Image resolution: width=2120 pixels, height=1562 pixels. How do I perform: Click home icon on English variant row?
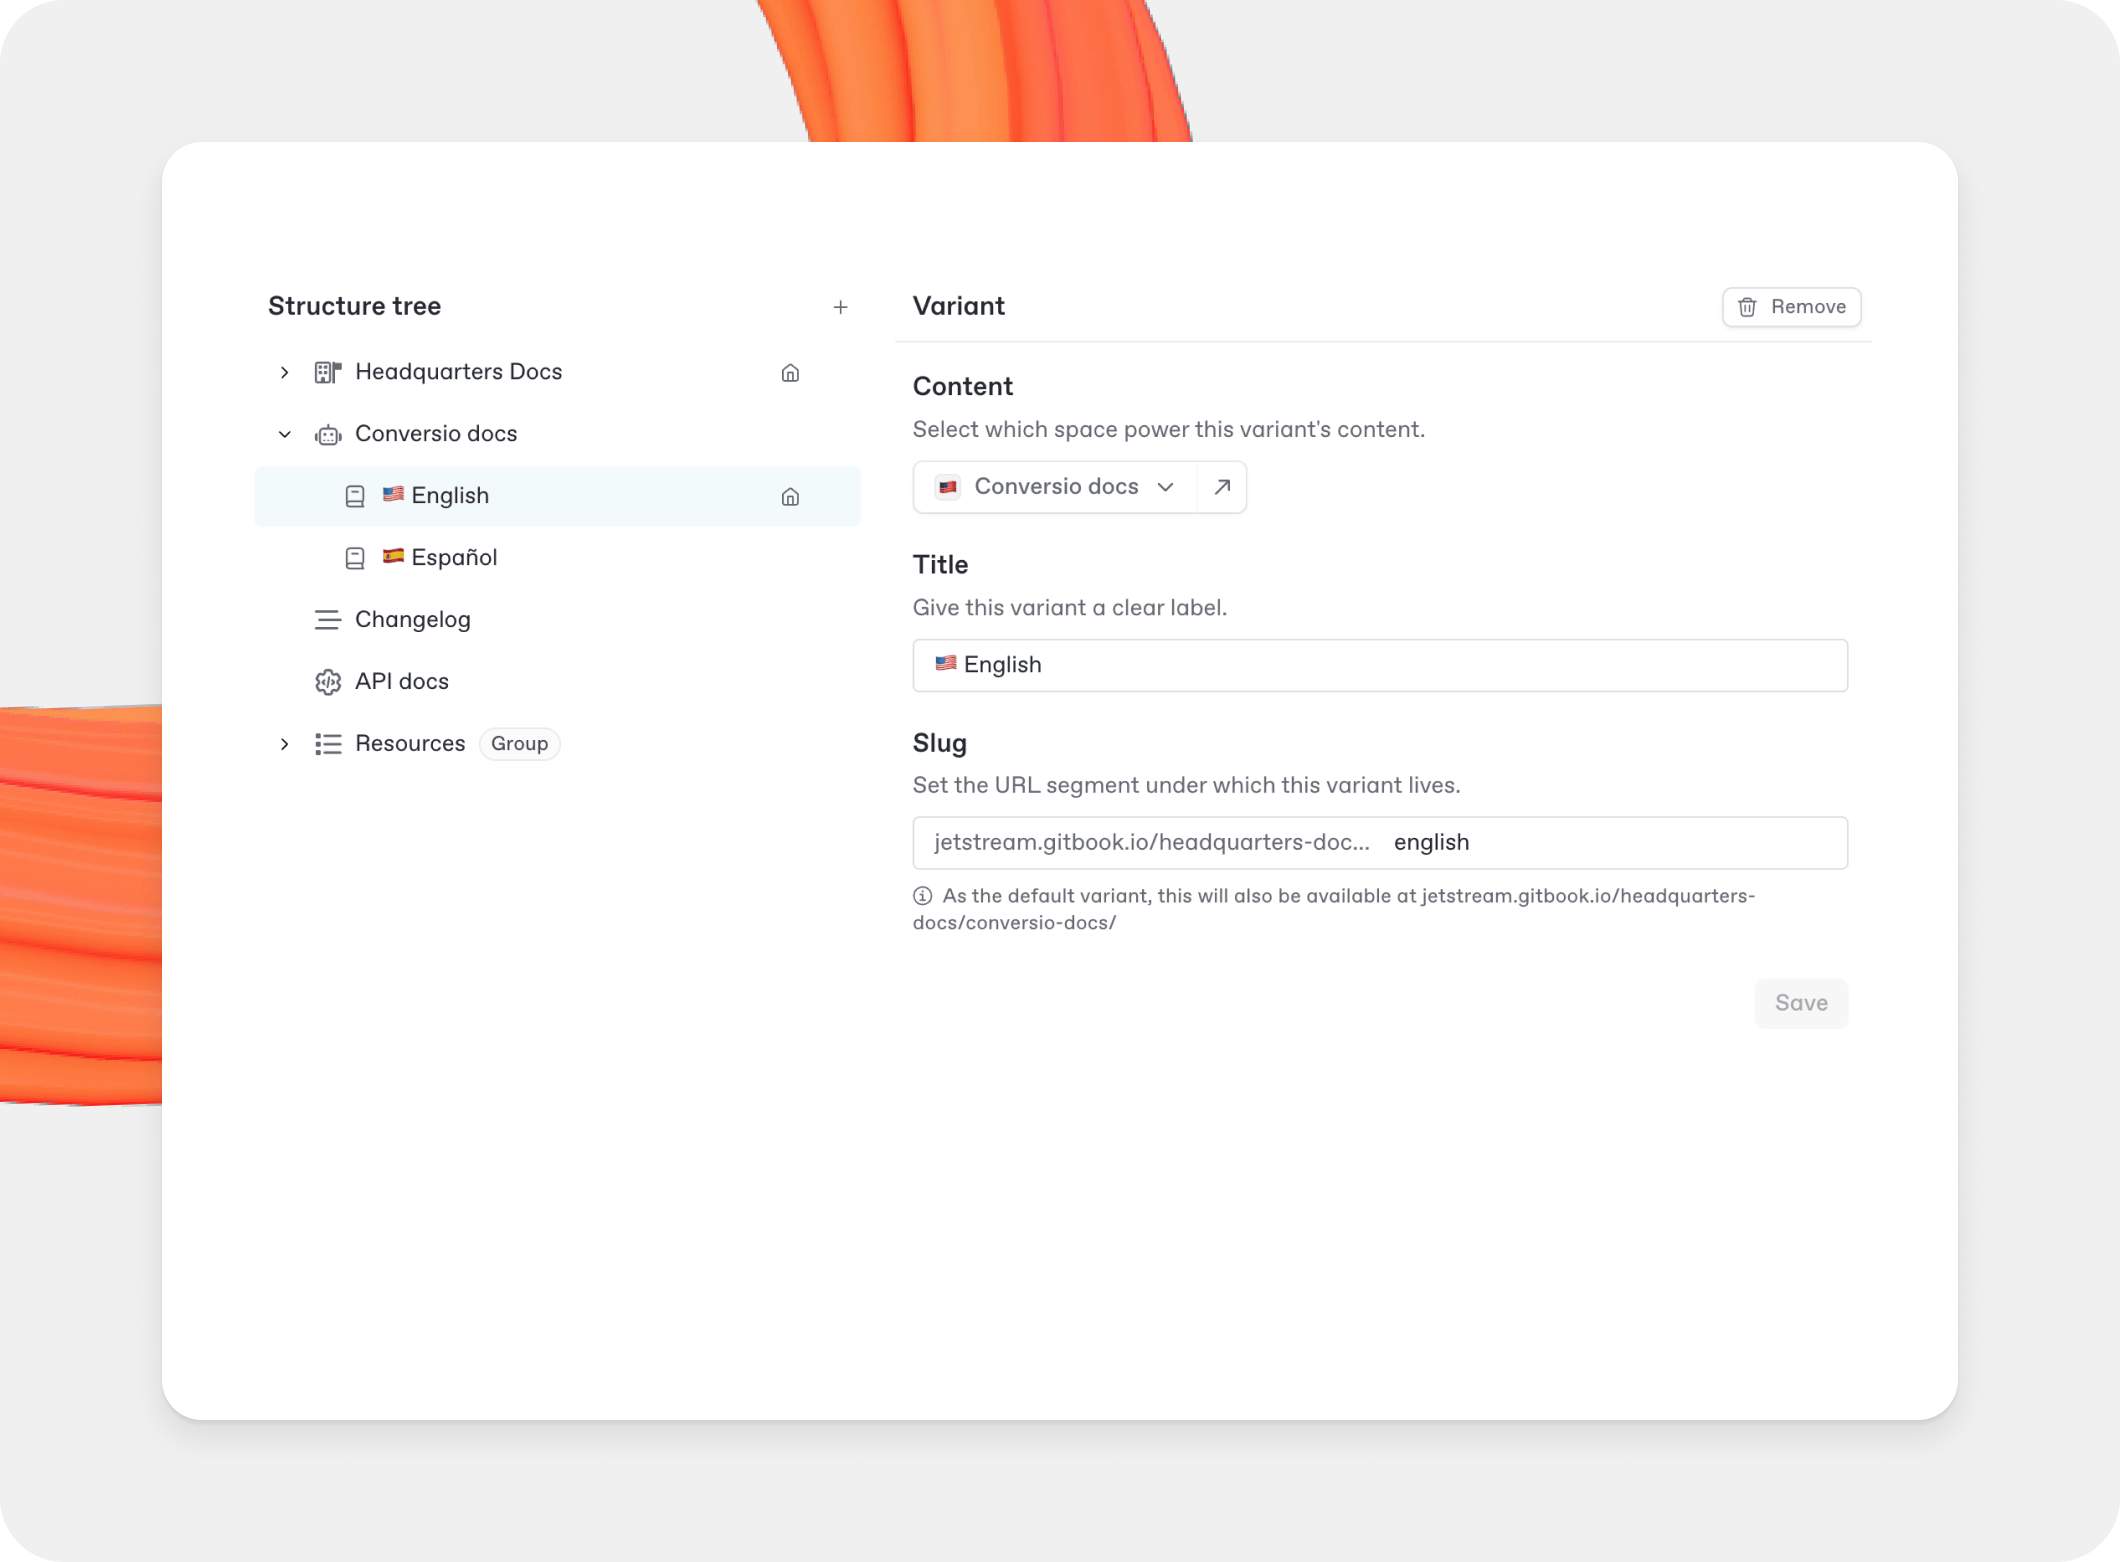[x=790, y=497]
